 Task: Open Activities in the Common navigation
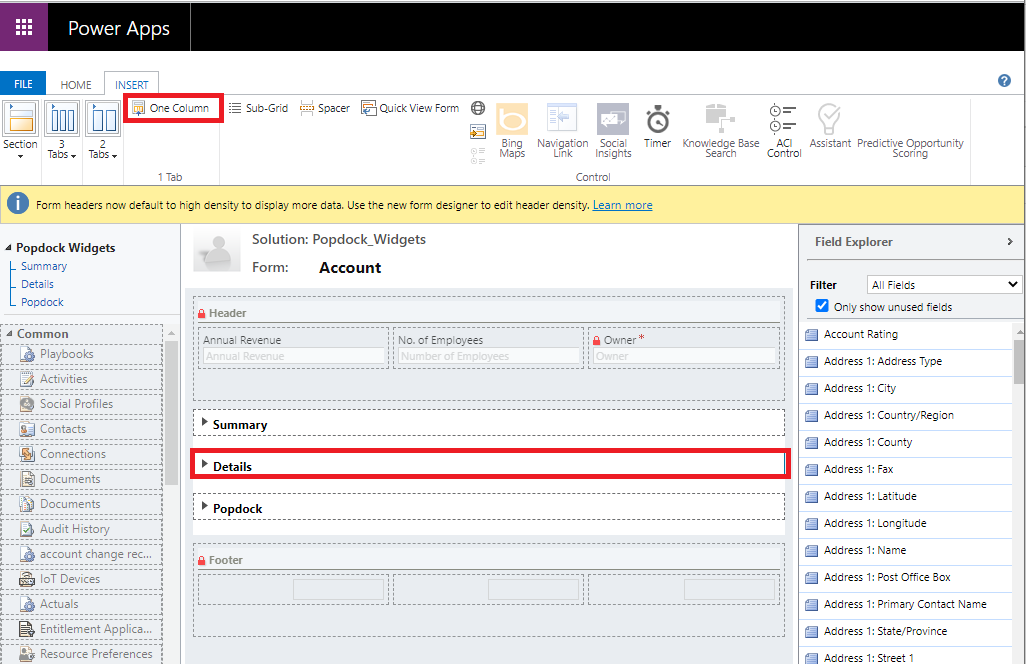[82, 379]
